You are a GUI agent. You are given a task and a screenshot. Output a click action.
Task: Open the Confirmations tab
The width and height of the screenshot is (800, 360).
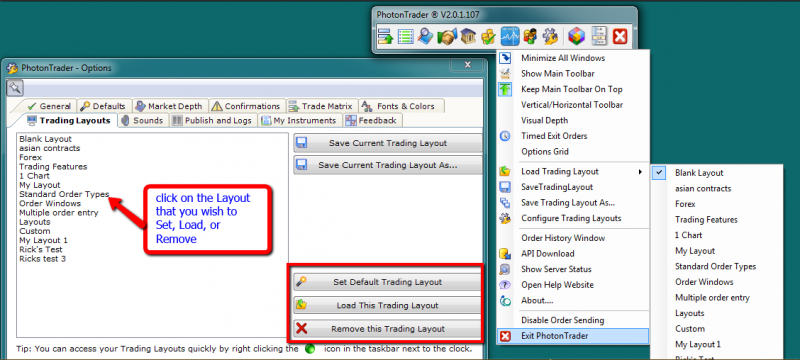click(246, 106)
